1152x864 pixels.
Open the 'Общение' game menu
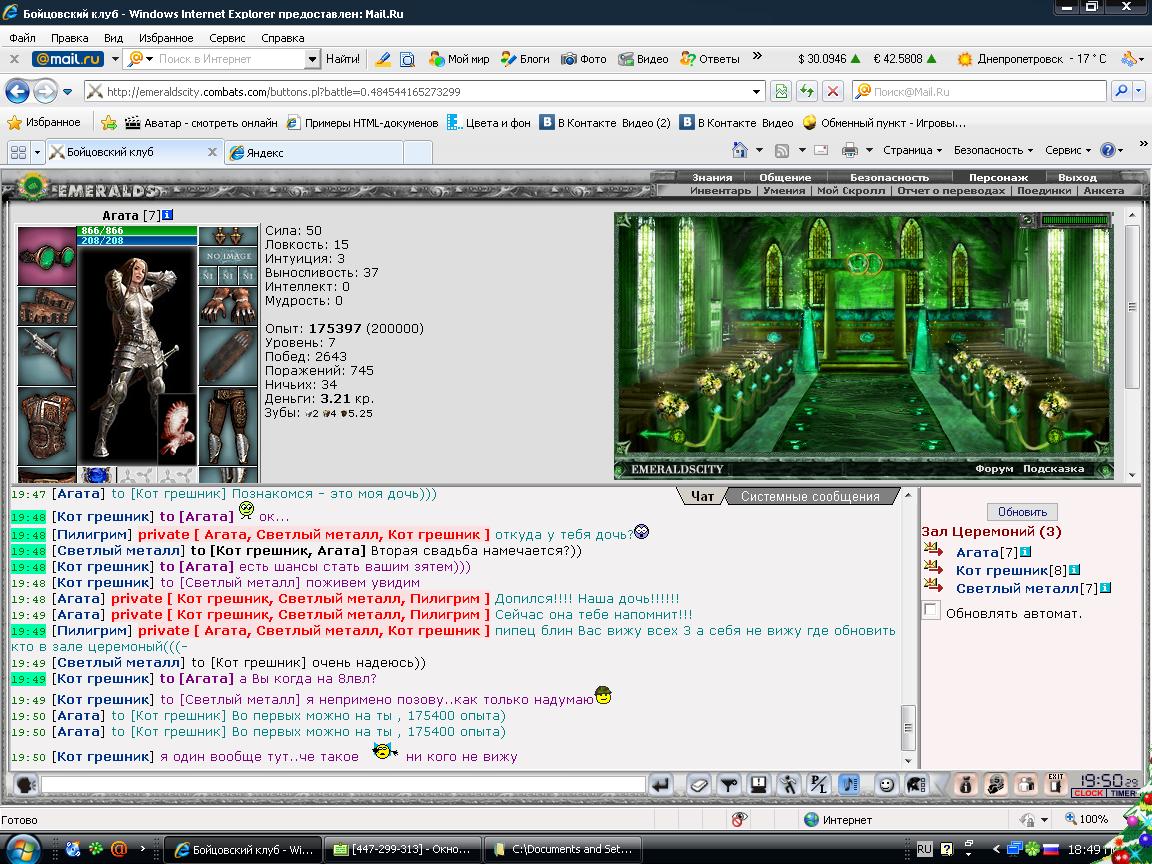click(785, 177)
